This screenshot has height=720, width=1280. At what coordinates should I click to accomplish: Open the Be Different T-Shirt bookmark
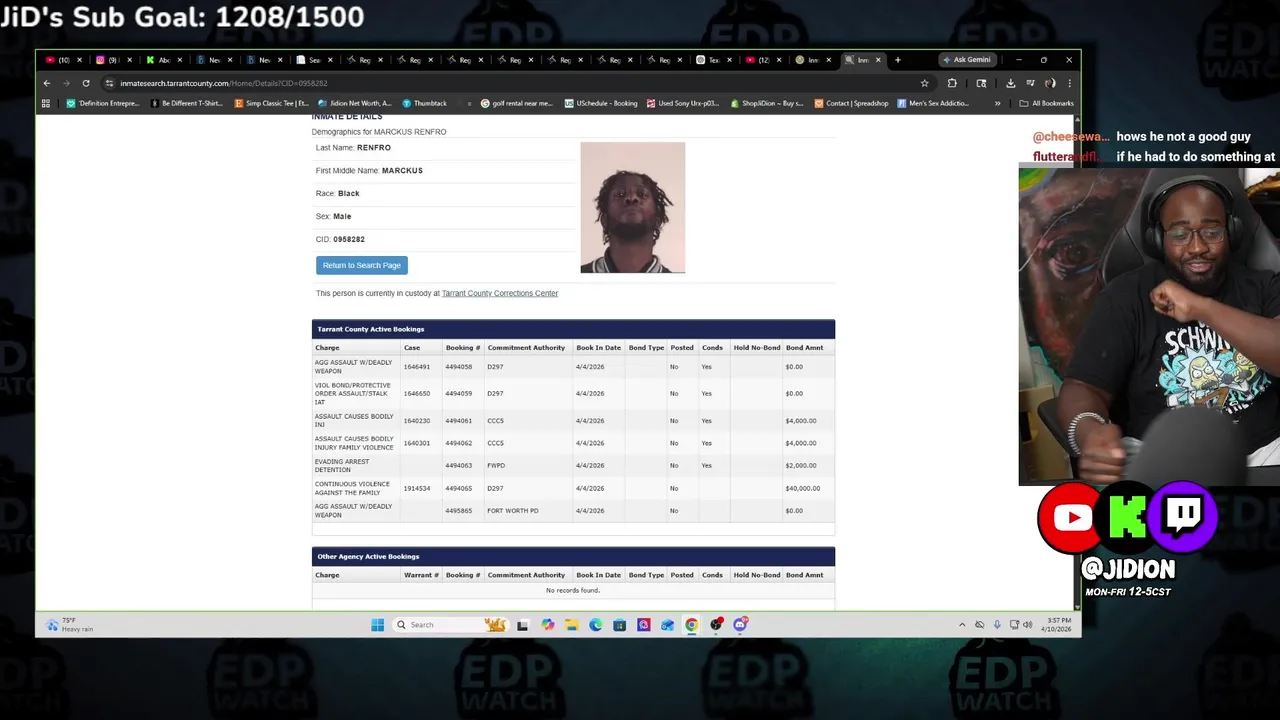tap(186, 103)
